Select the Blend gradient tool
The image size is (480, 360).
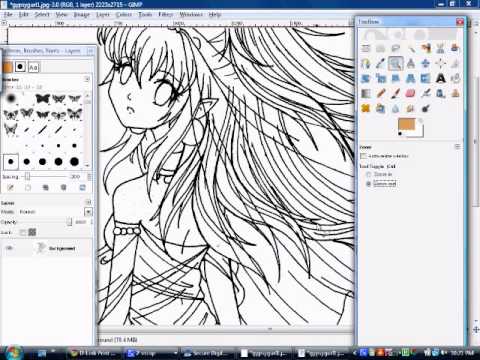[x=366, y=93]
